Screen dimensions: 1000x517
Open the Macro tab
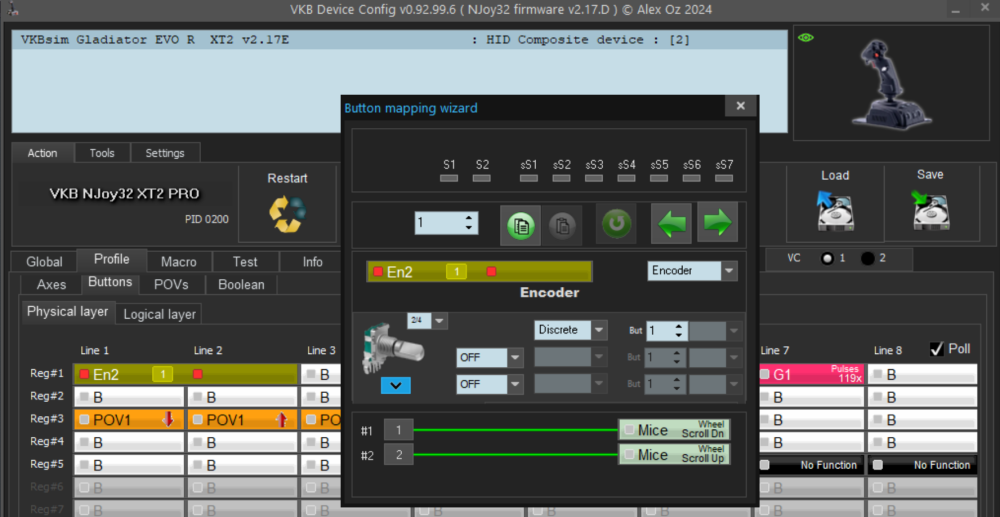(x=179, y=262)
